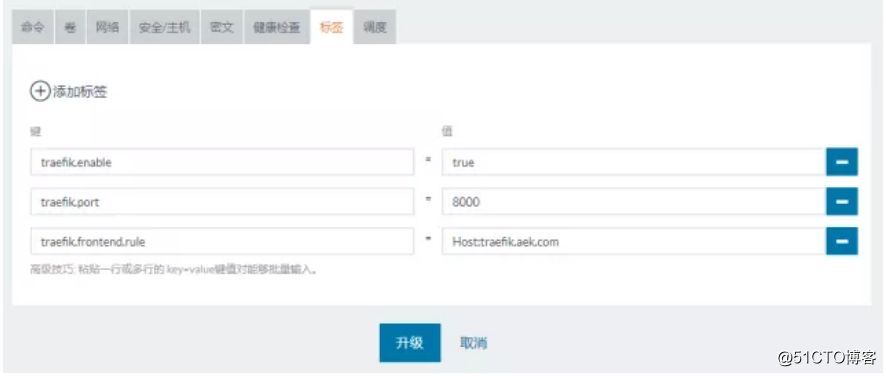This screenshot has height=376, width=886.
Task: Edit the traefik.enable key field
Action: 222,162
